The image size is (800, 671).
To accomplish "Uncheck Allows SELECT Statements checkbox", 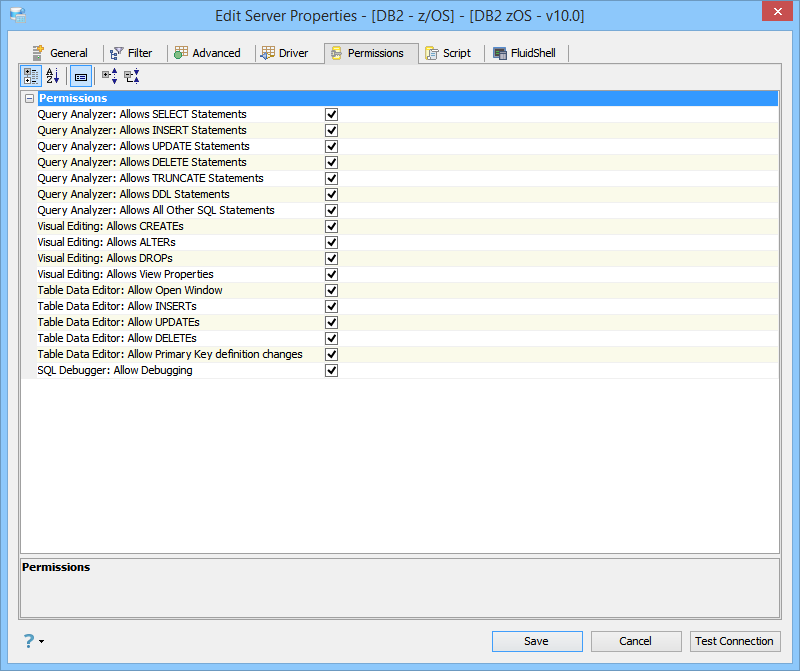I will pyautogui.click(x=331, y=114).
